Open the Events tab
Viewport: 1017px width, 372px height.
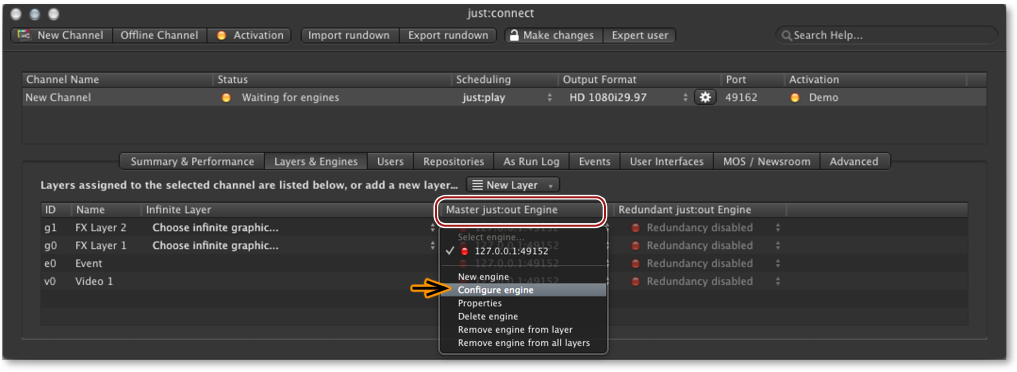tap(594, 161)
